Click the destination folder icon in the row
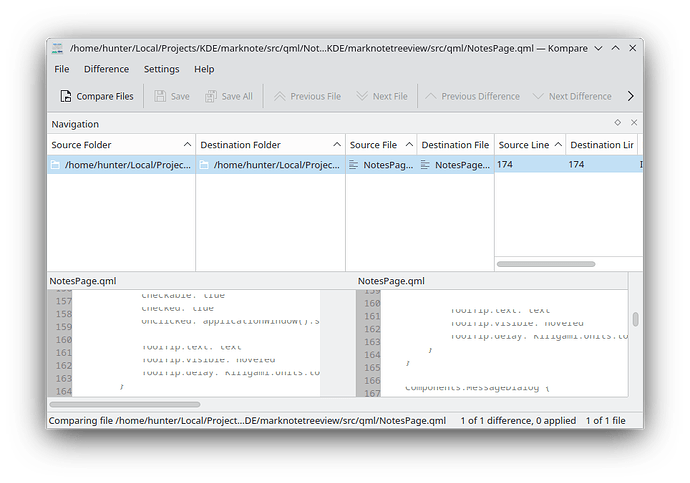The width and height of the screenshot is (690, 483). [x=204, y=165]
